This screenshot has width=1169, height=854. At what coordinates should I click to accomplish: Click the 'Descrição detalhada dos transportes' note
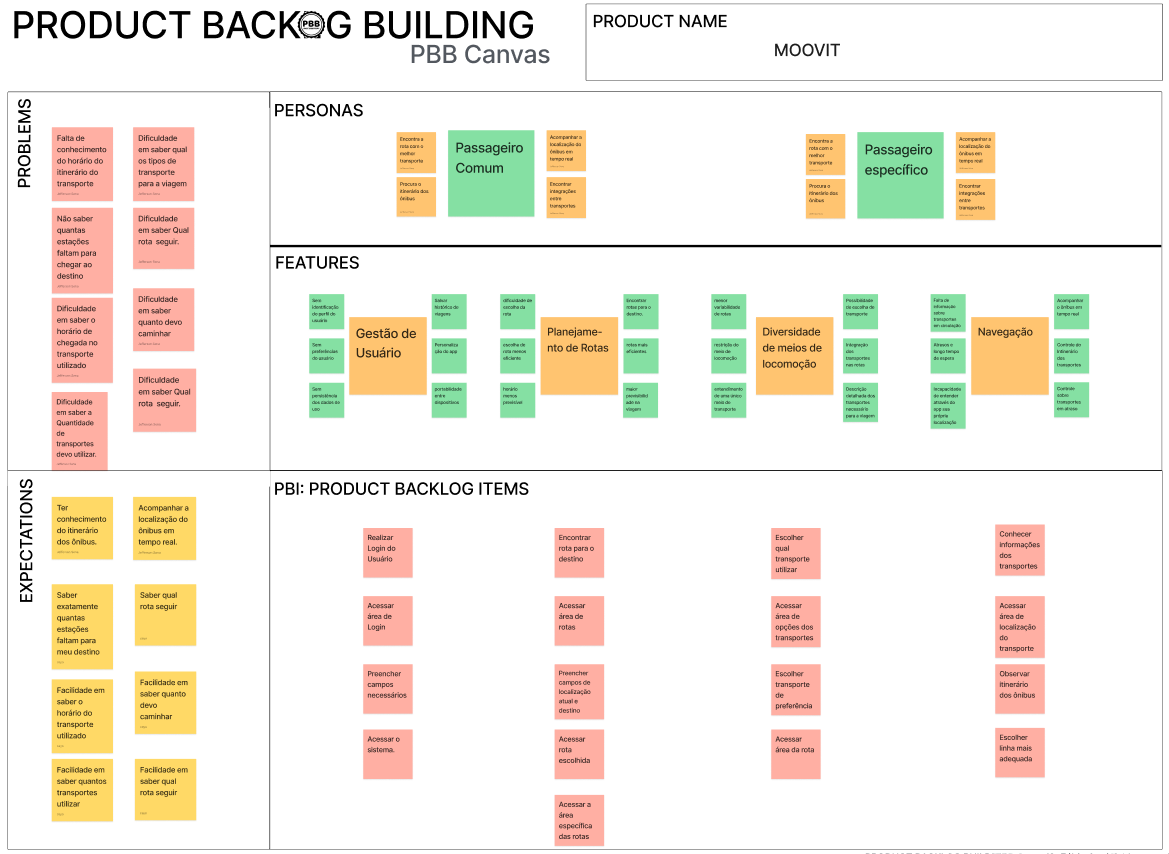tap(860, 403)
